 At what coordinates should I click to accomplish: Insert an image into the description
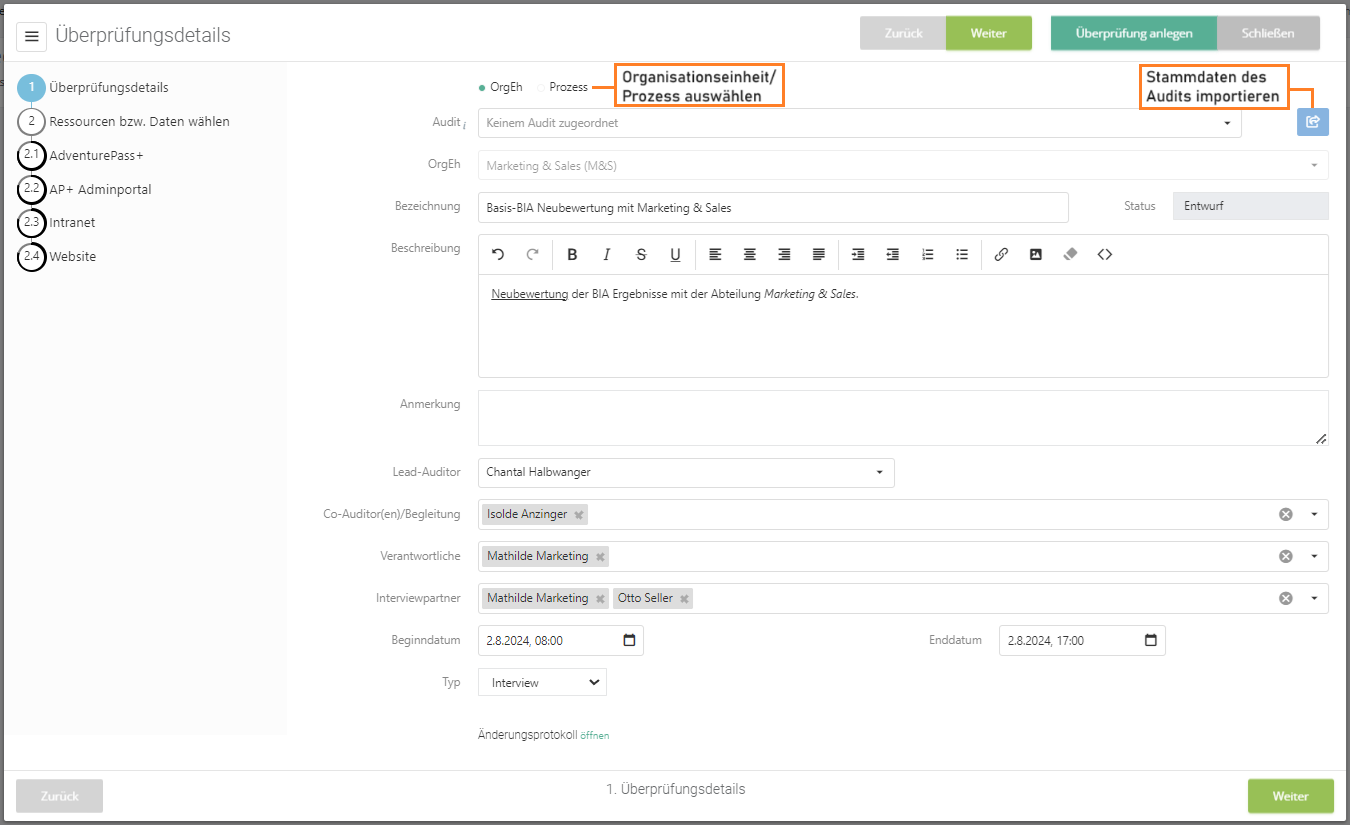pyautogui.click(x=1036, y=255)
